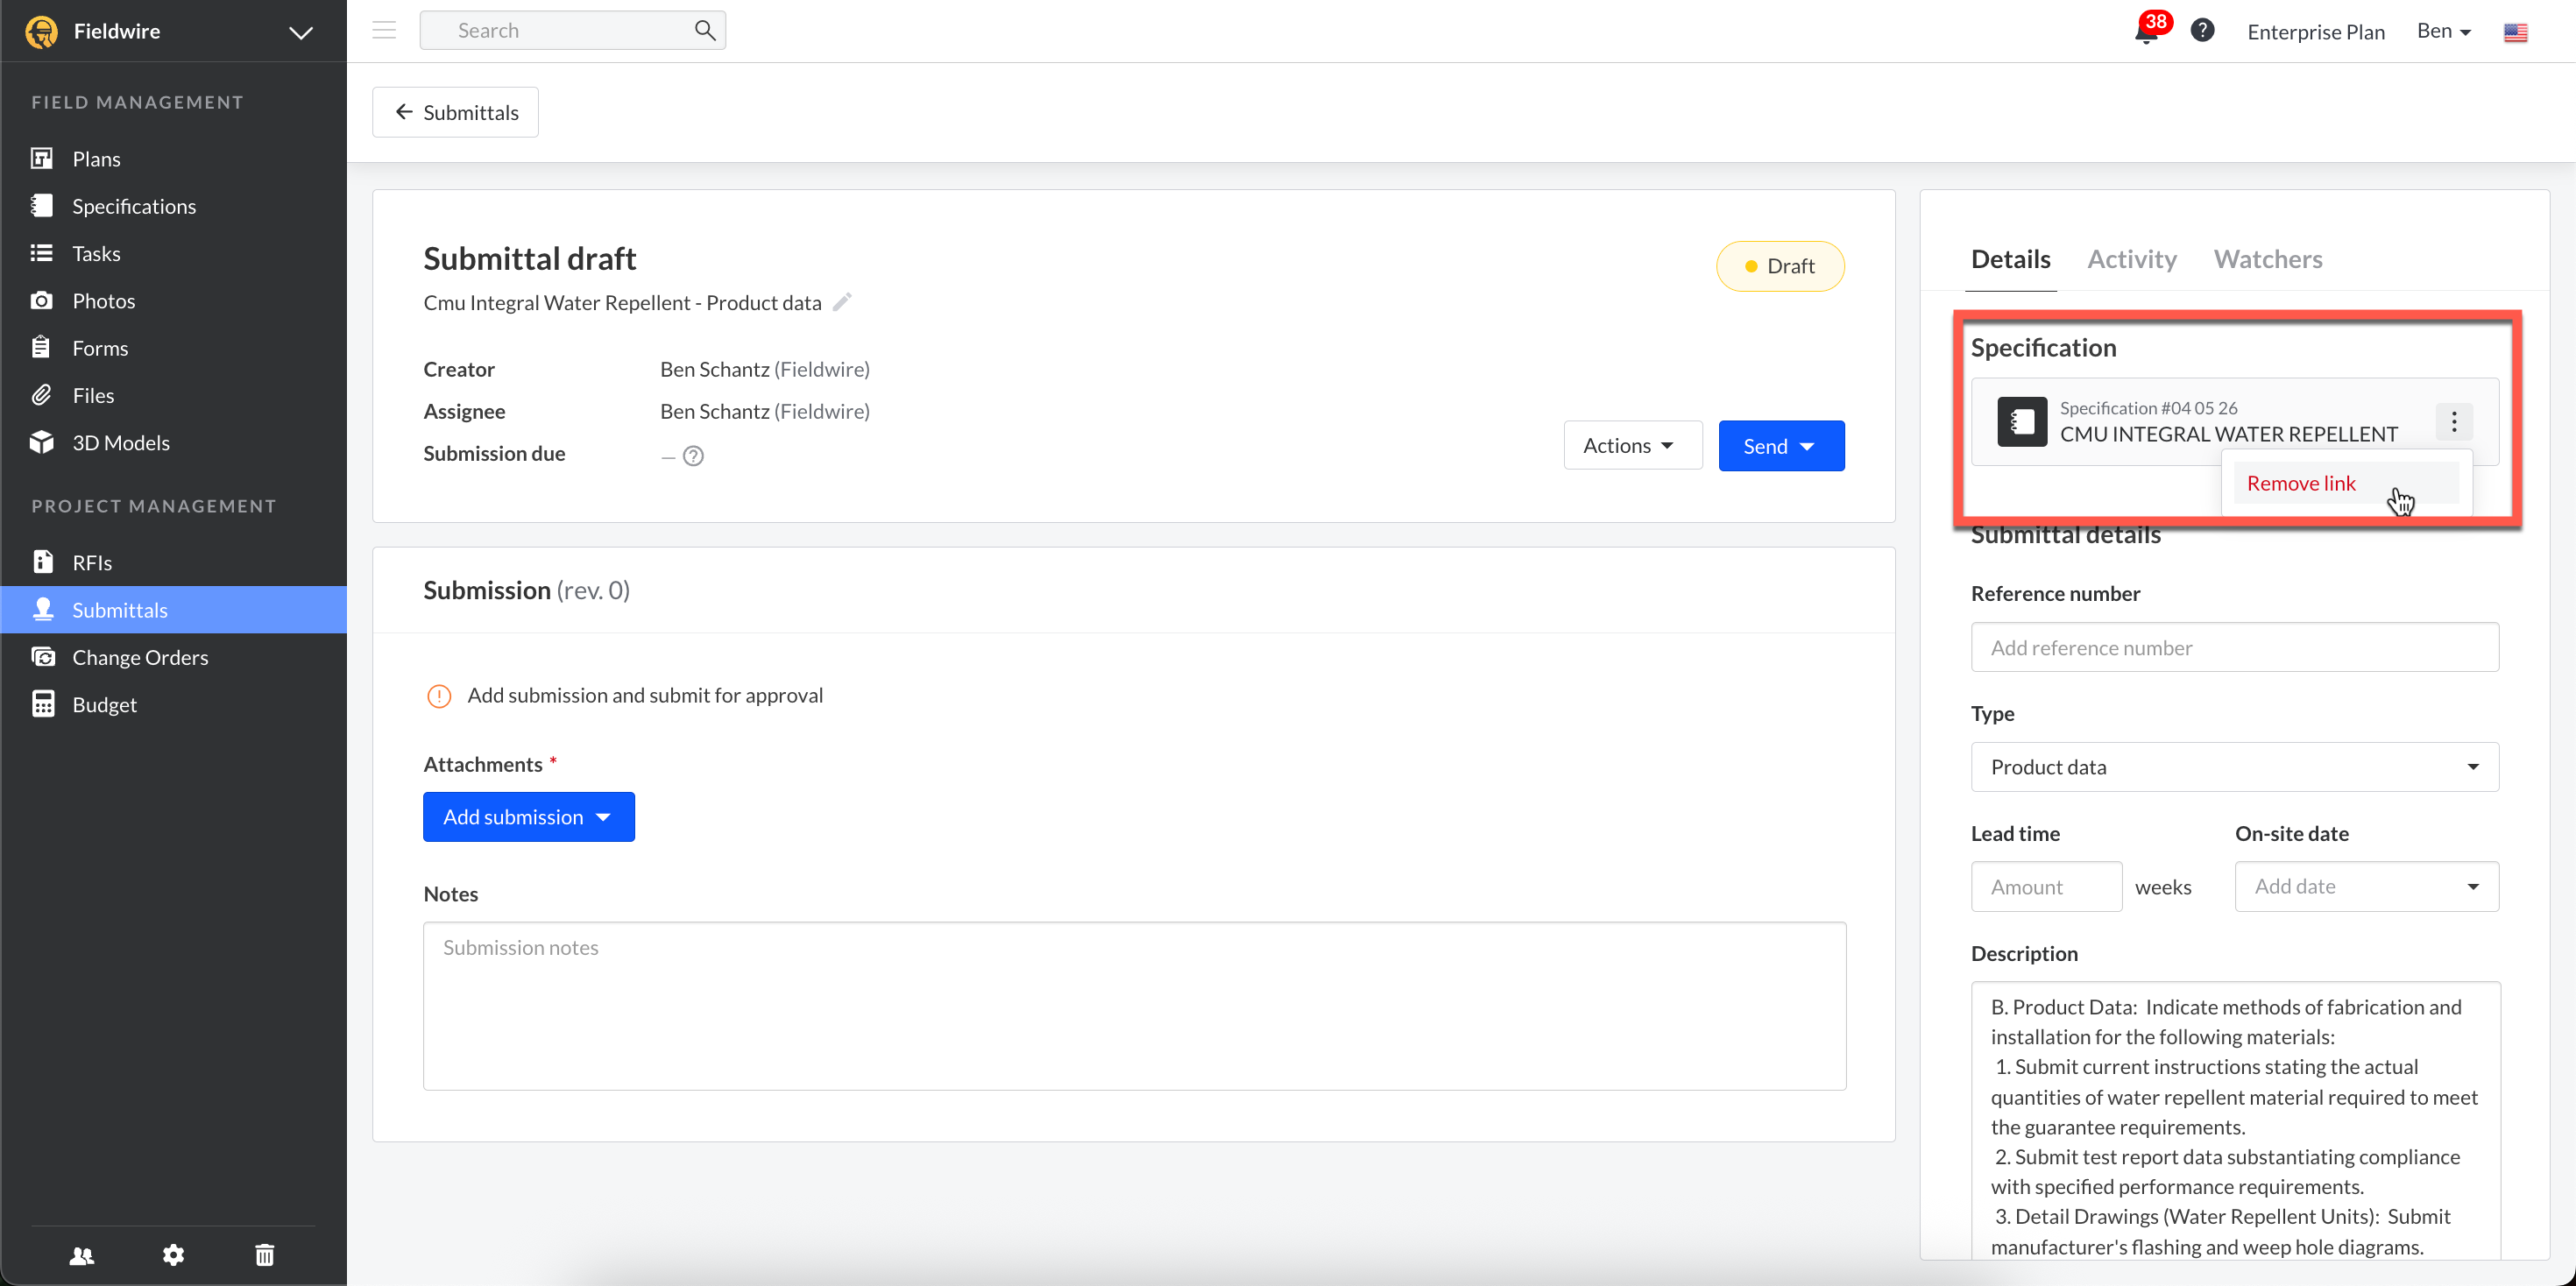This screenshot has width=2576, height=1286.
Task: Click the project settings gear icon
Action: point(173,1255)
